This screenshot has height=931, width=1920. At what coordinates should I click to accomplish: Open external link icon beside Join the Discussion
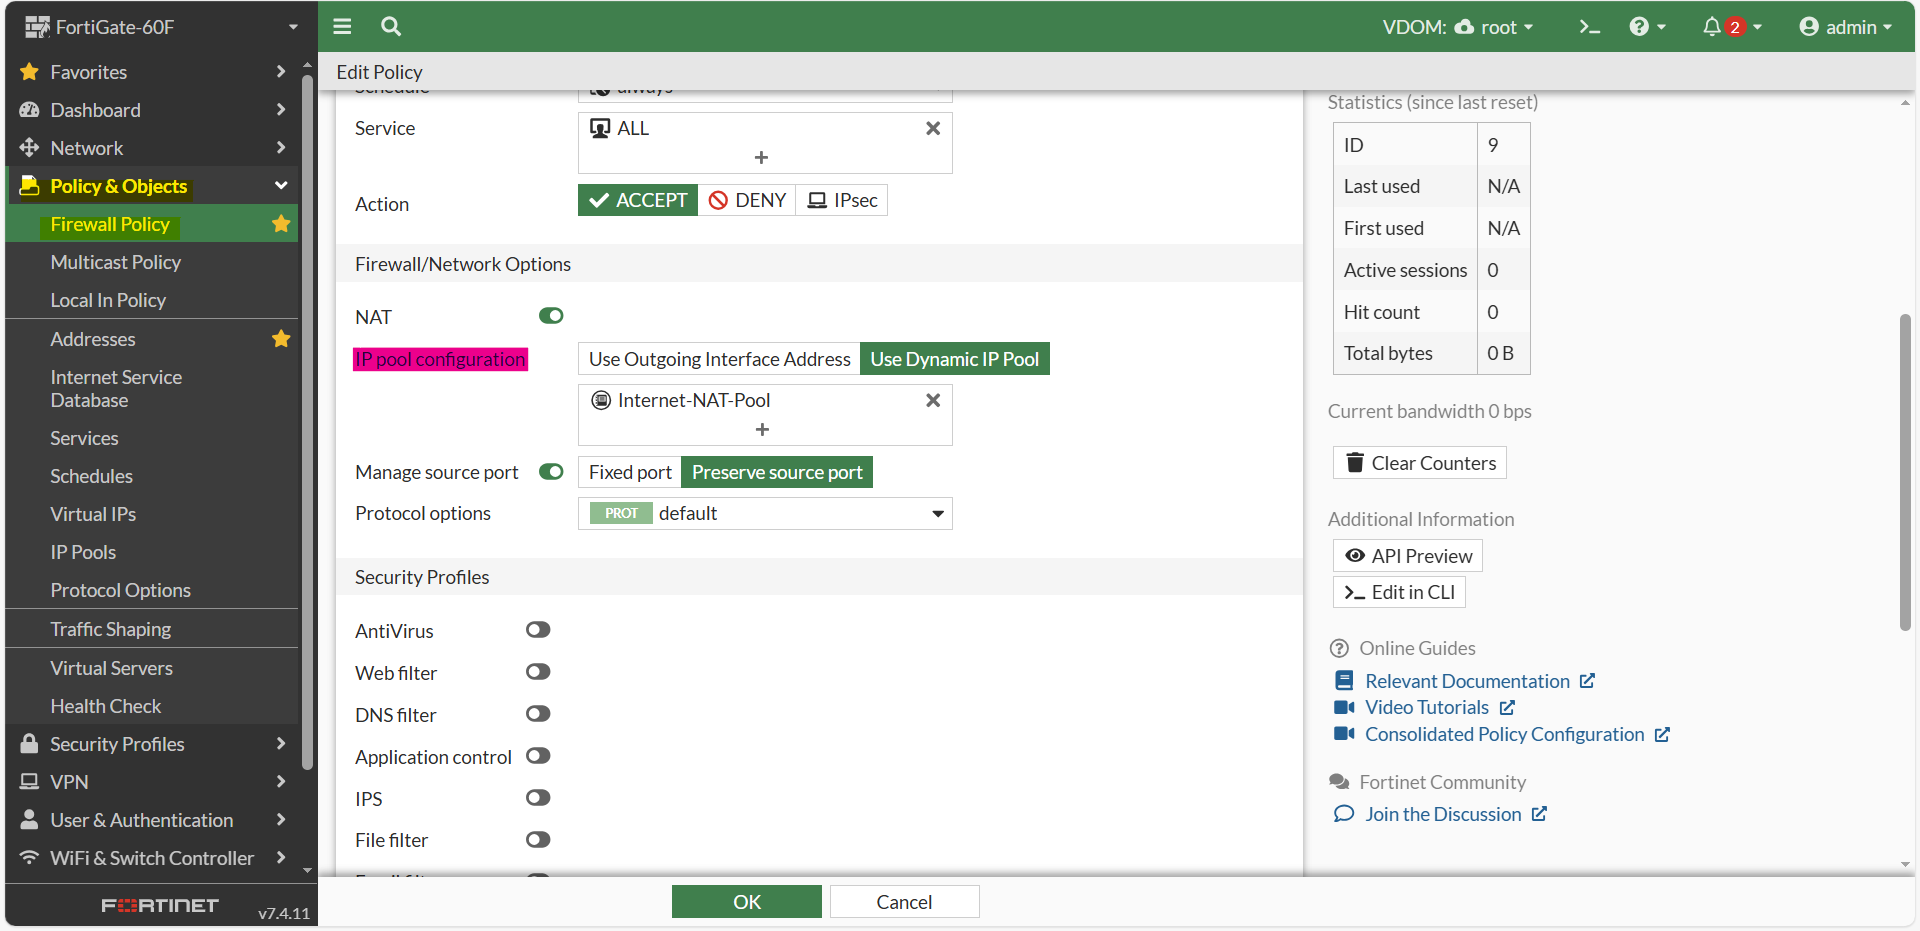click(1539, 814)
